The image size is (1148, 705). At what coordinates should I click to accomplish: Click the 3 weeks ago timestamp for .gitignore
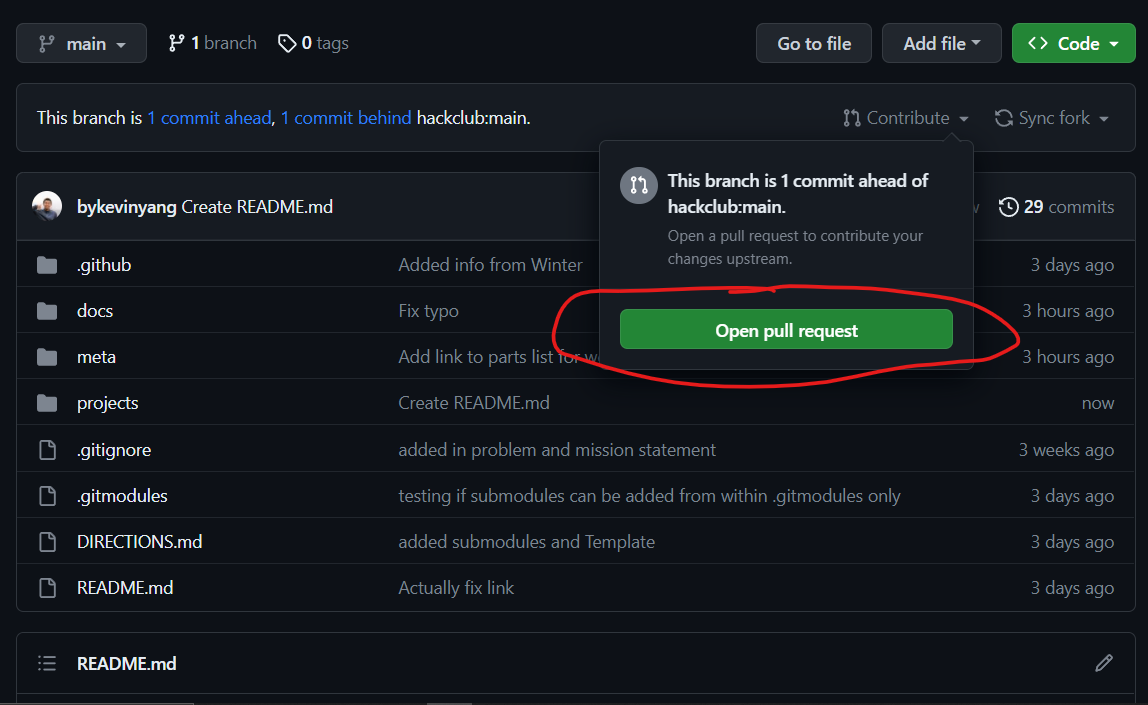click(x=1066, y=450)
